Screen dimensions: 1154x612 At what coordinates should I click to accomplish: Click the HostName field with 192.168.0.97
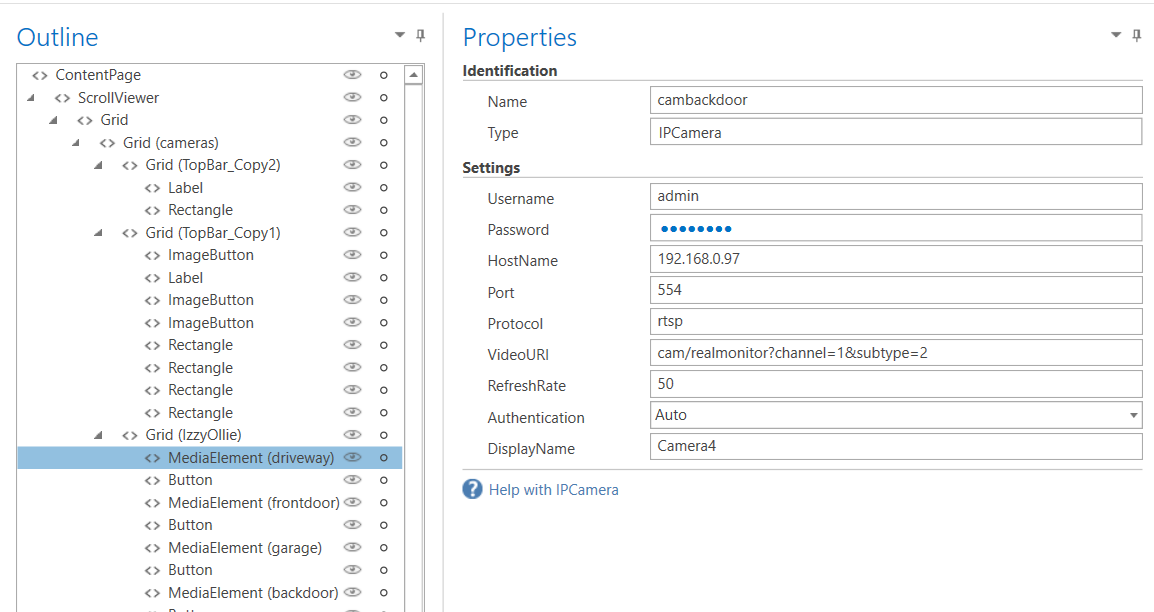(896, 259)
